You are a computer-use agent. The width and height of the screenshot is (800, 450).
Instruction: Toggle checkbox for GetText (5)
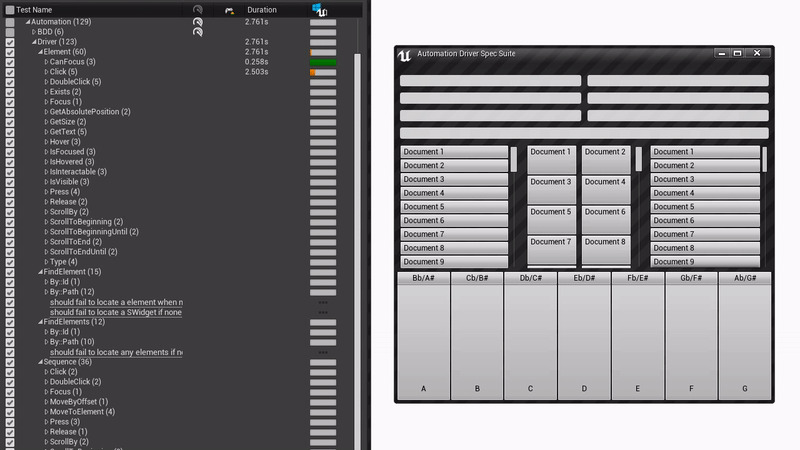[10, 132]
